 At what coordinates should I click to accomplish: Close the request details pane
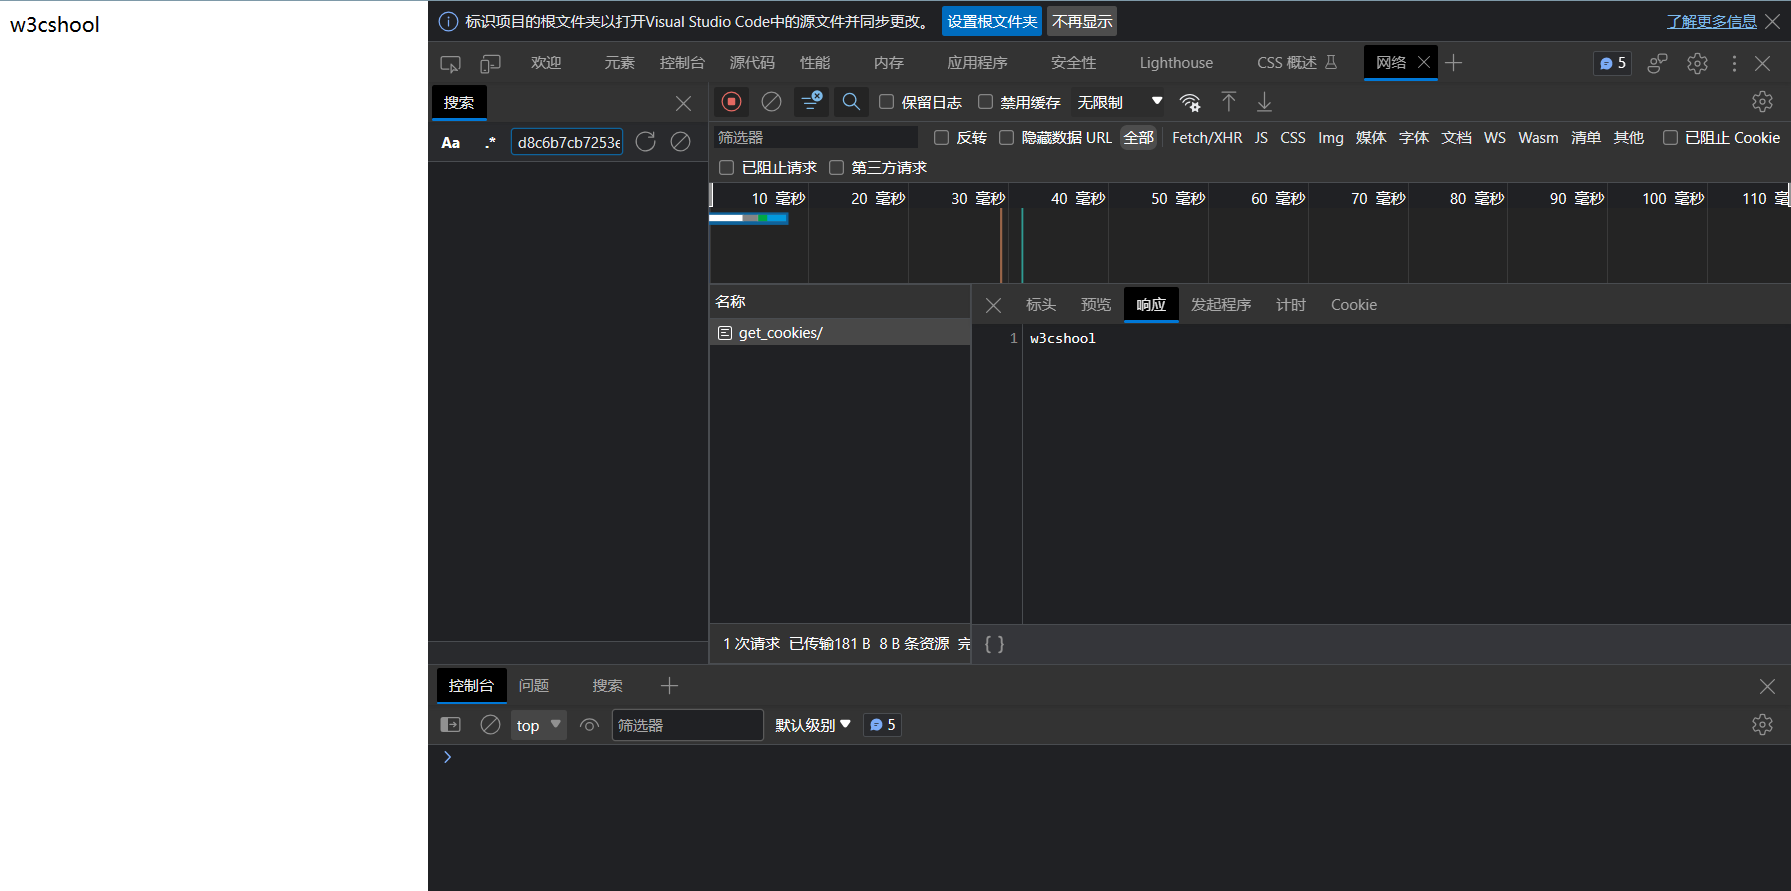tap(993, 305)
